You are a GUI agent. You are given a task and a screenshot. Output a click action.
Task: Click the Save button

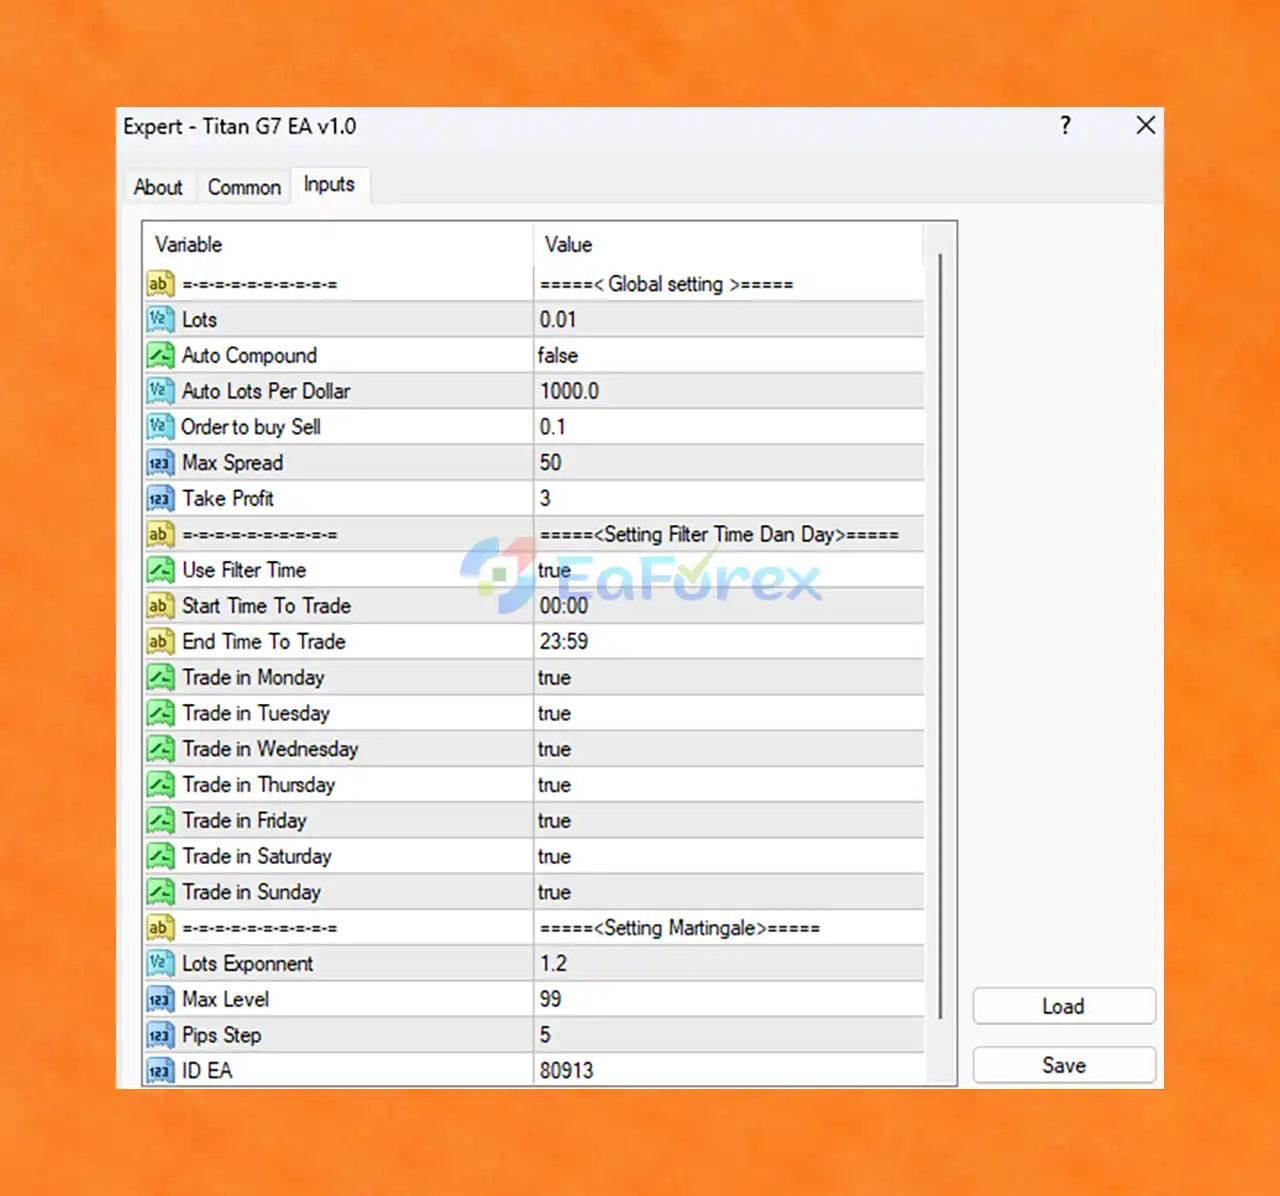tap(1064, 1065)
